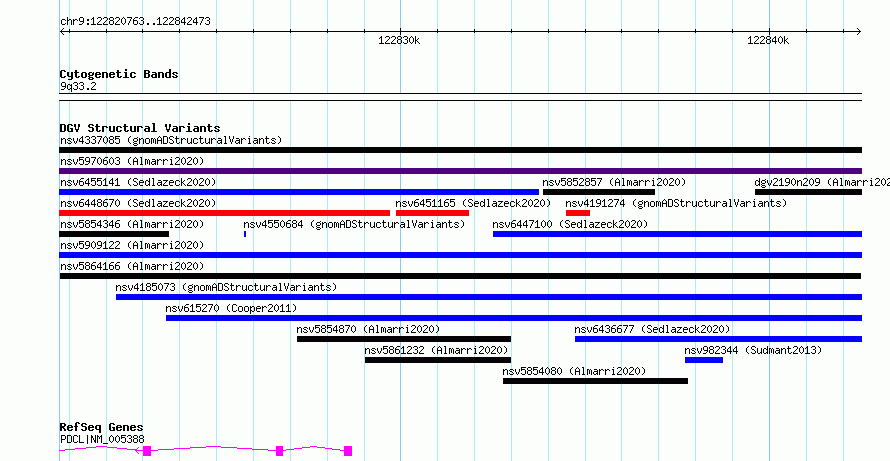Select the blue nsv4185073 variant bar
Screen dimensions: 890x461
pos(489,297)
